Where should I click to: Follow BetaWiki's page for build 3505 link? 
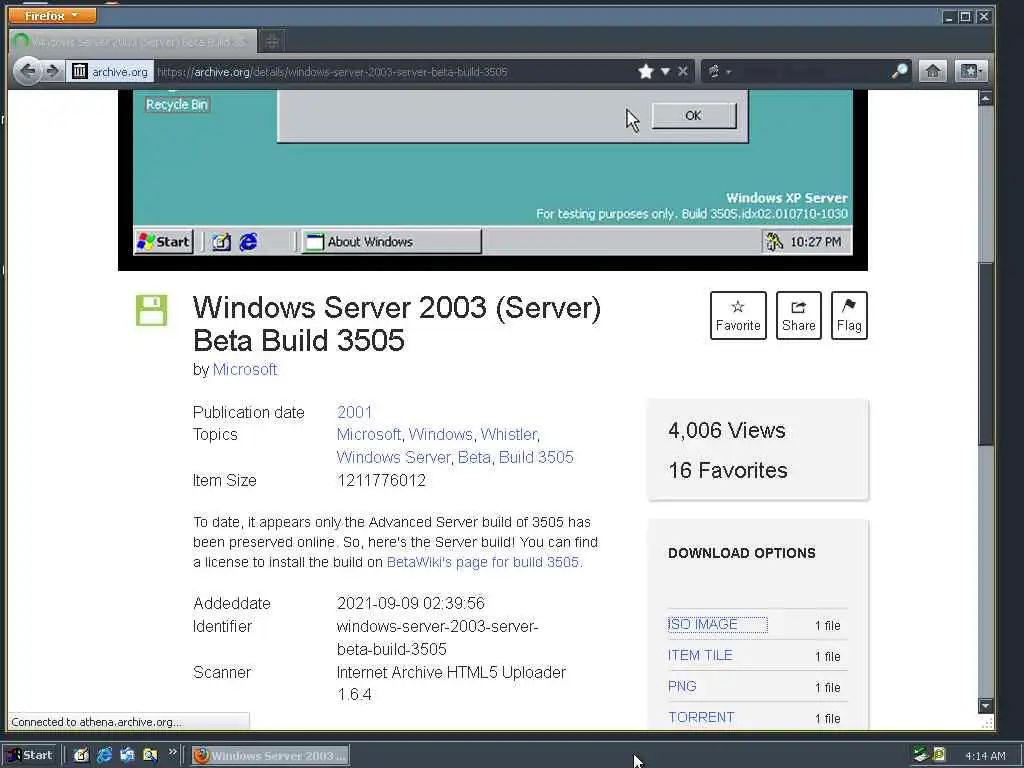tap(483, 562)
